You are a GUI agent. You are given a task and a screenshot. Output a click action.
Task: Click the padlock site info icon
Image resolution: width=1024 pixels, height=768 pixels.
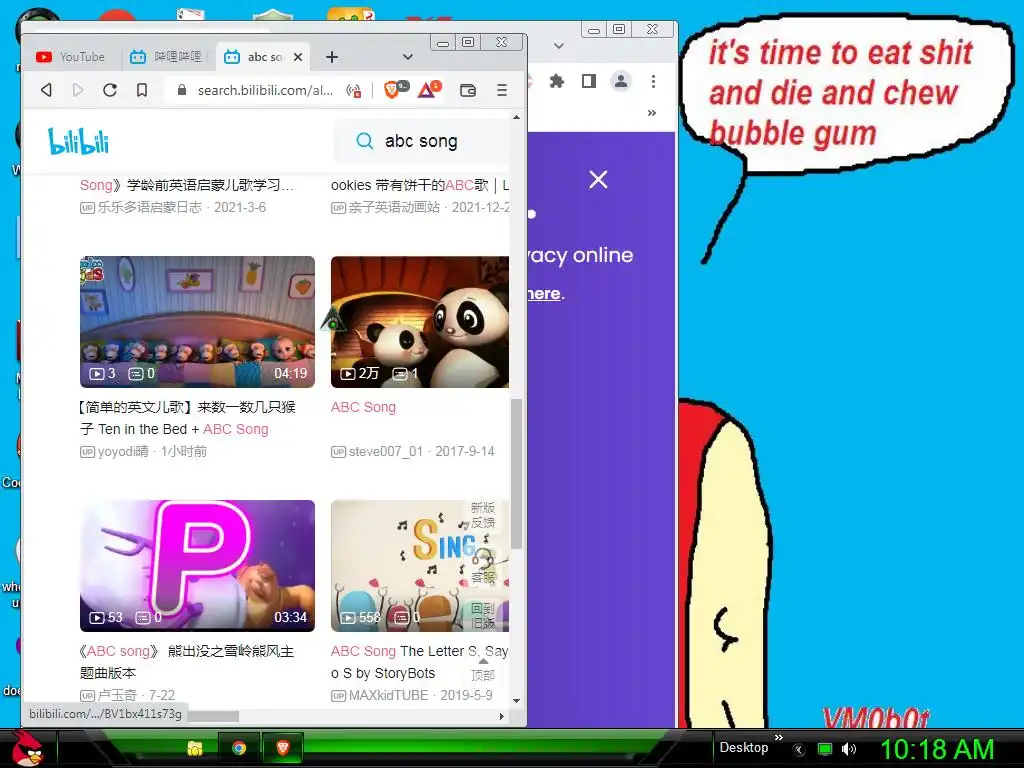[x=182, y=90]
